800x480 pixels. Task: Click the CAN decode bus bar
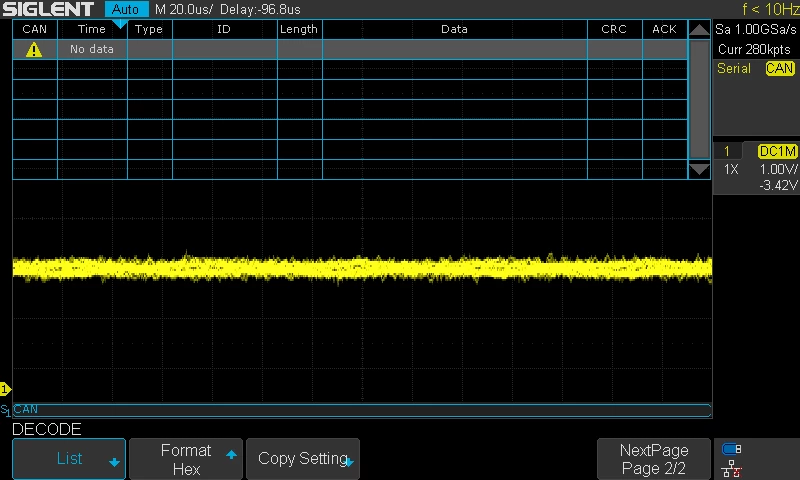[x=362, y=410]
